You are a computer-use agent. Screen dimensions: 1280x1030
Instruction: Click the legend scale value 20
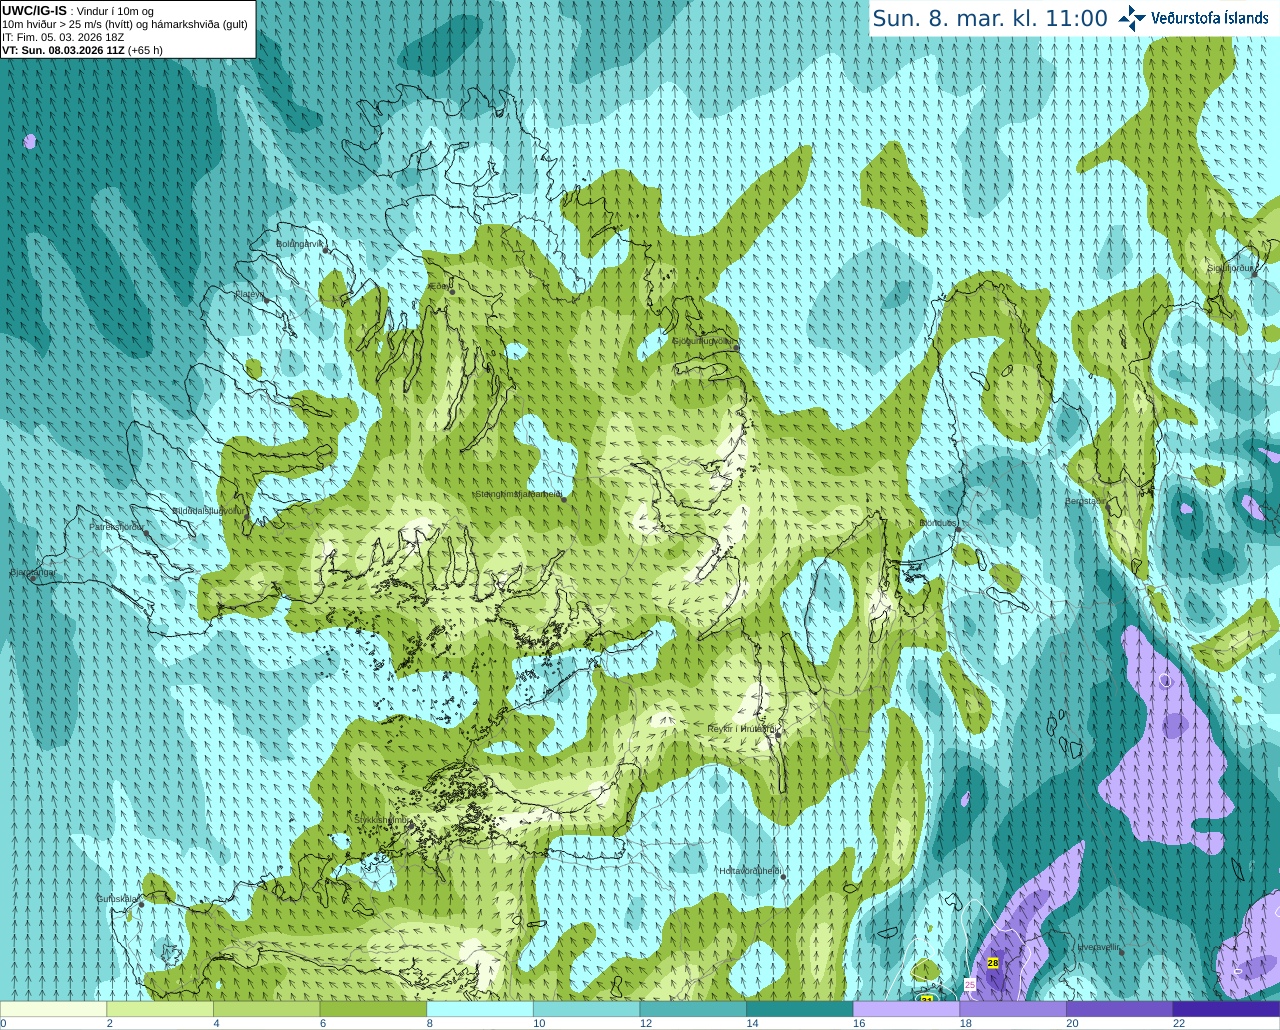click(1072, 1023)
